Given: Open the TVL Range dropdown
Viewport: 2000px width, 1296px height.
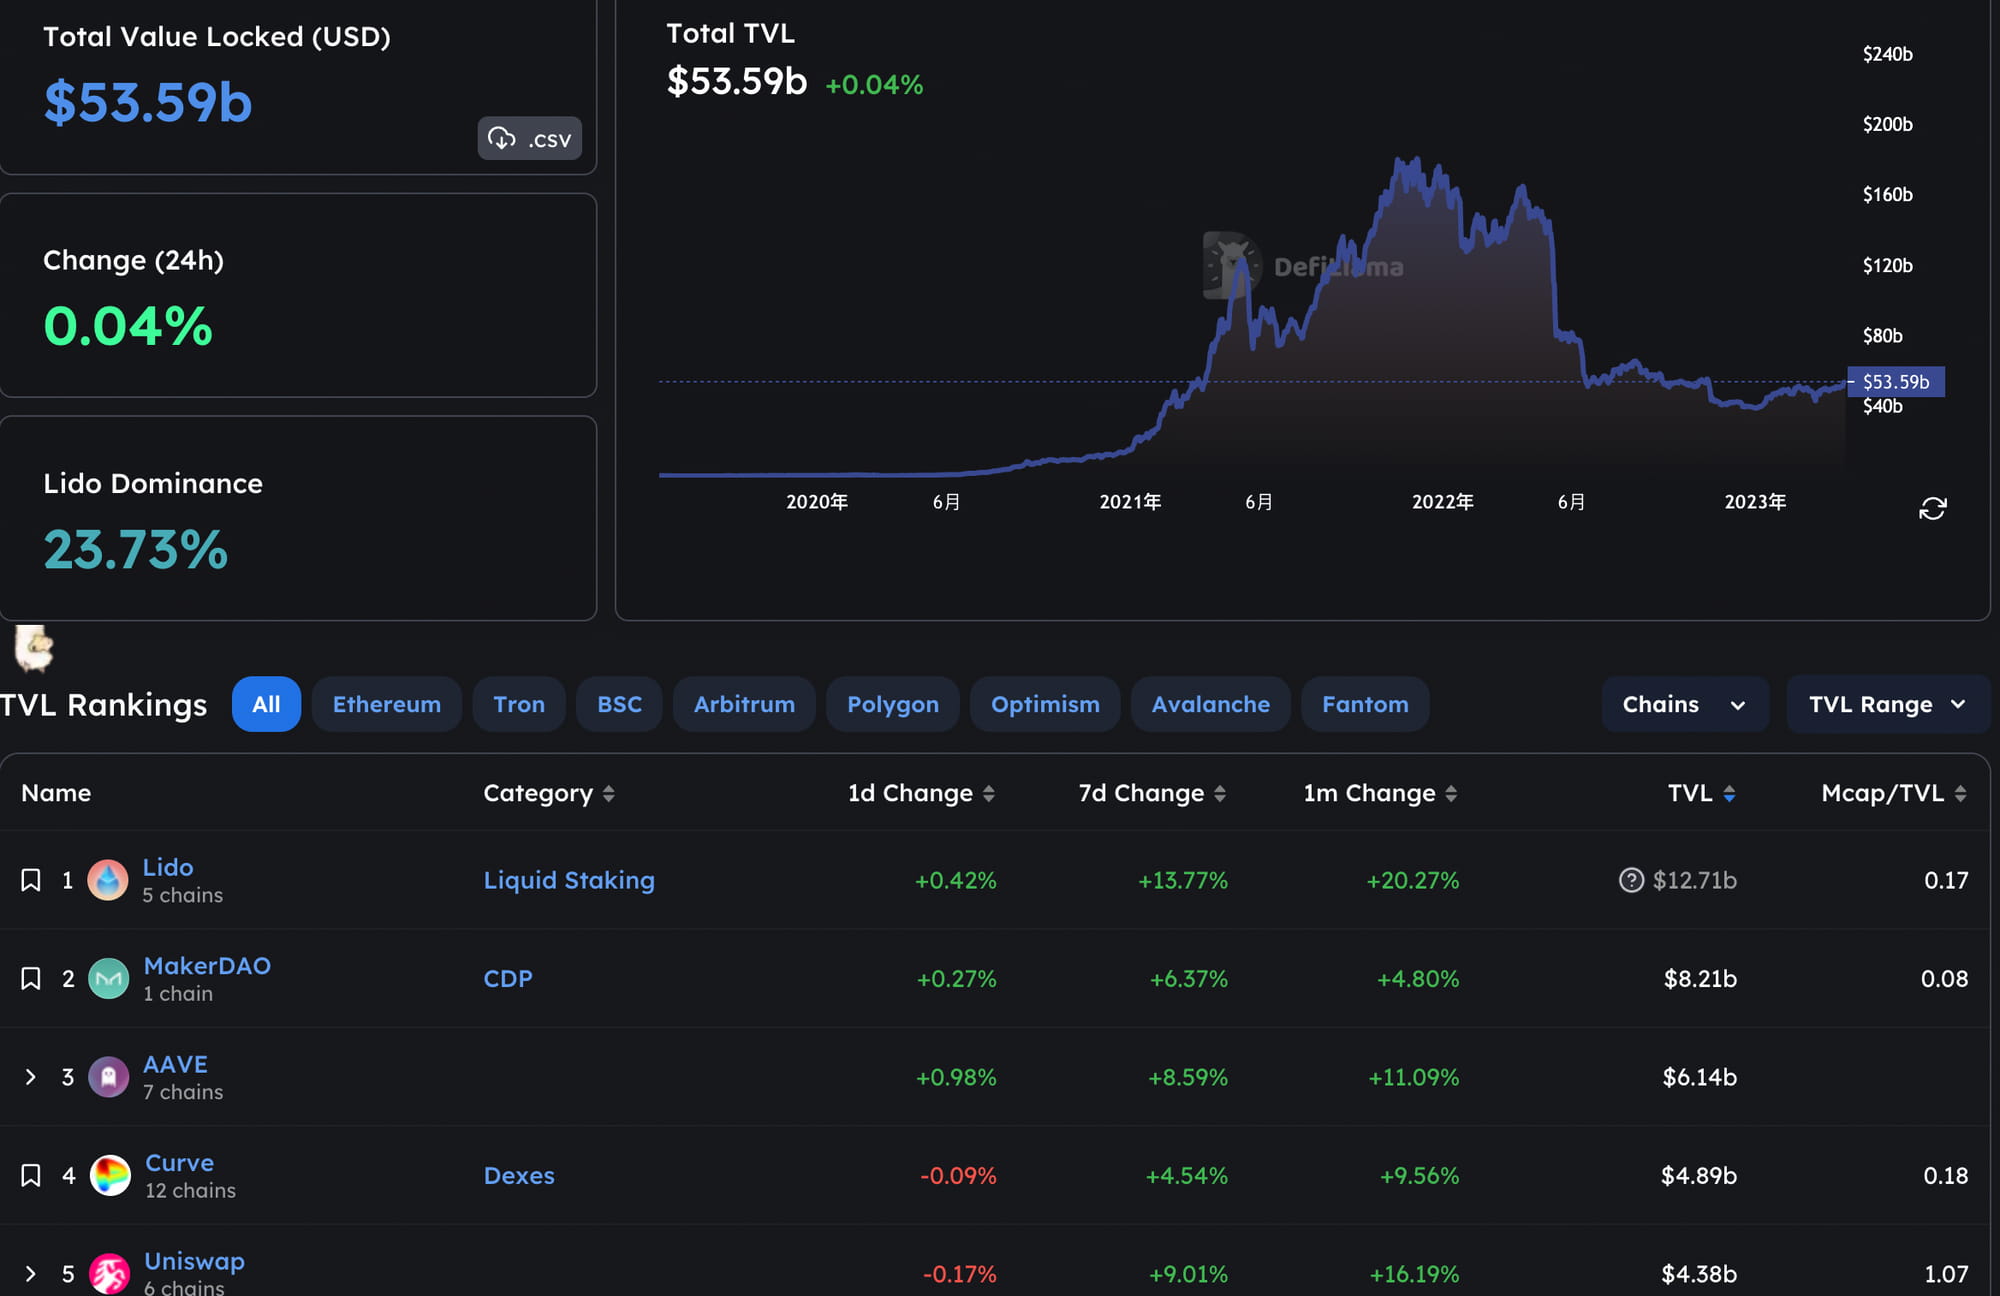Looking at the screenshot, I should [x=1887, y=704].
